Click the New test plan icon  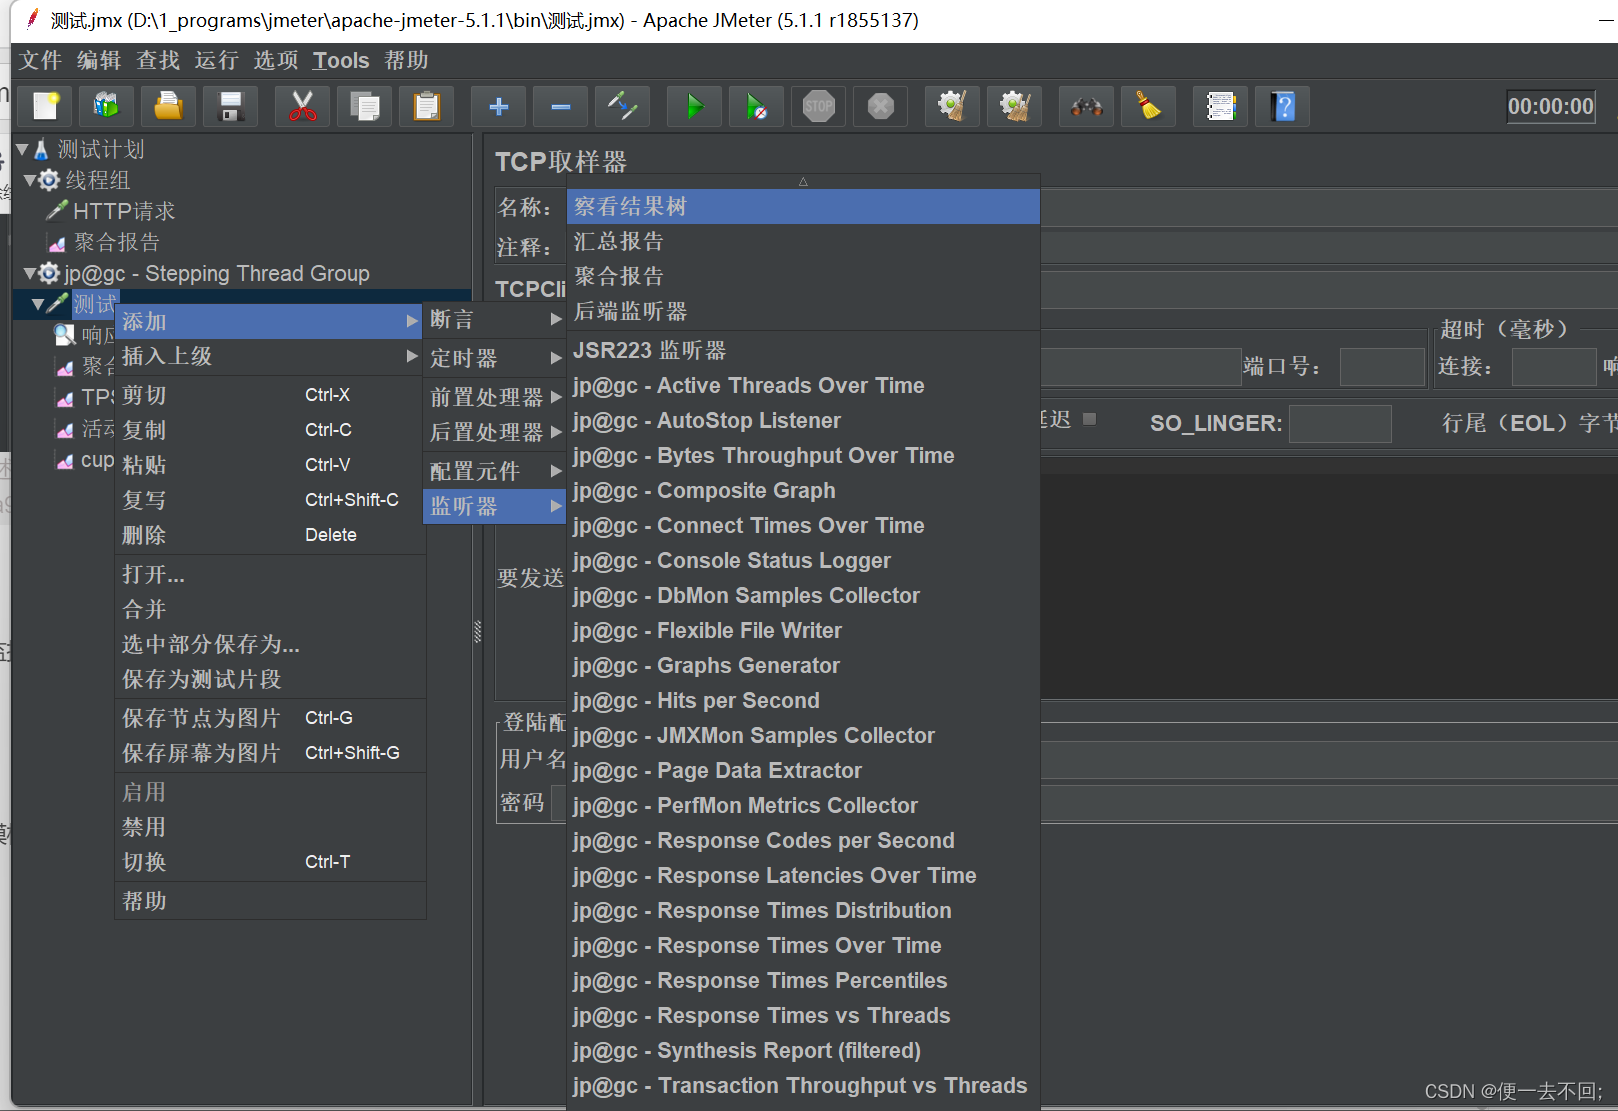pos(45,106)
